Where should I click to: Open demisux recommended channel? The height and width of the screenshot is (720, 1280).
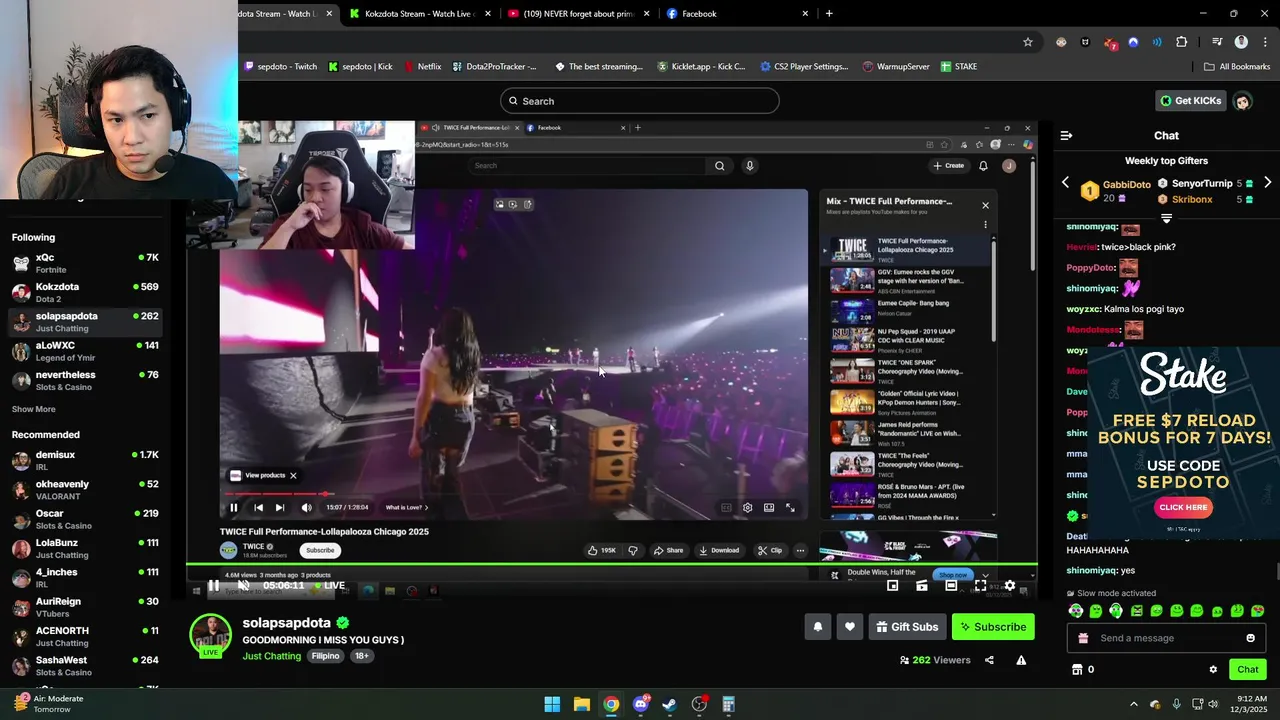[85, 460]
